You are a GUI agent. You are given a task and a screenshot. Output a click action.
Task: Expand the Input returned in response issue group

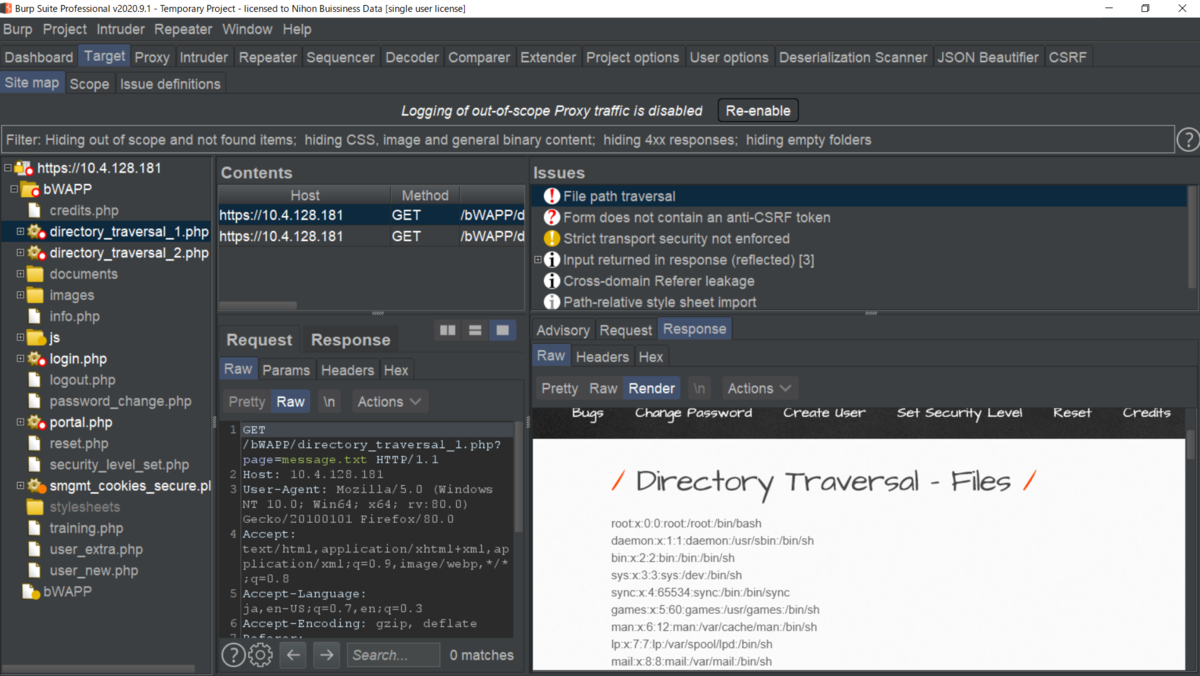pyautogui.click(x=538, y=259)
